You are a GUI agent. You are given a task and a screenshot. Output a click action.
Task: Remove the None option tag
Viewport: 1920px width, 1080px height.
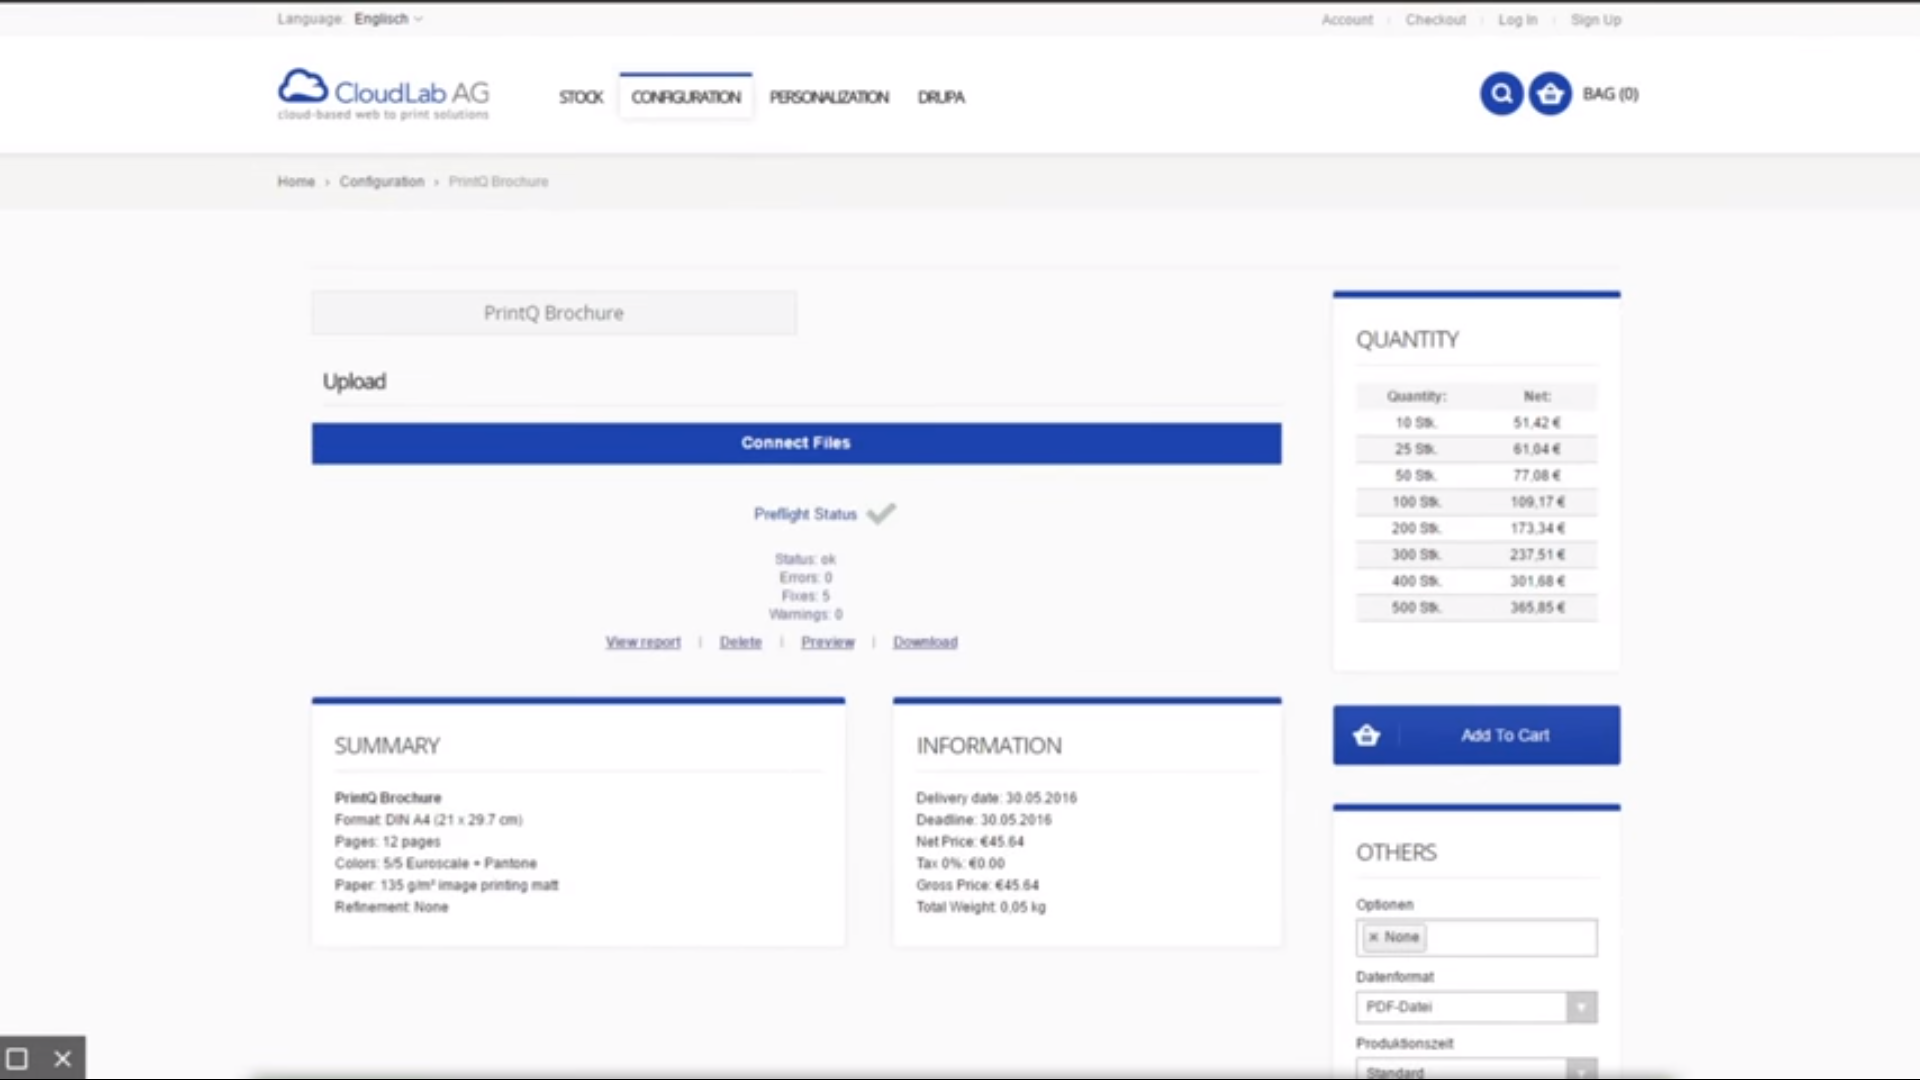click(1373, 937)
